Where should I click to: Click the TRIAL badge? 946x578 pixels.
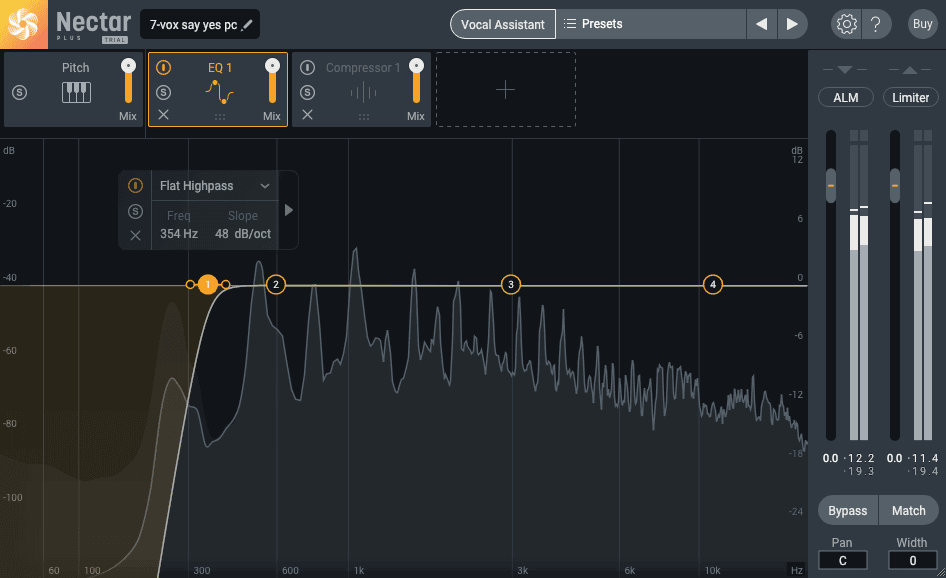click(x=114, y=40)
